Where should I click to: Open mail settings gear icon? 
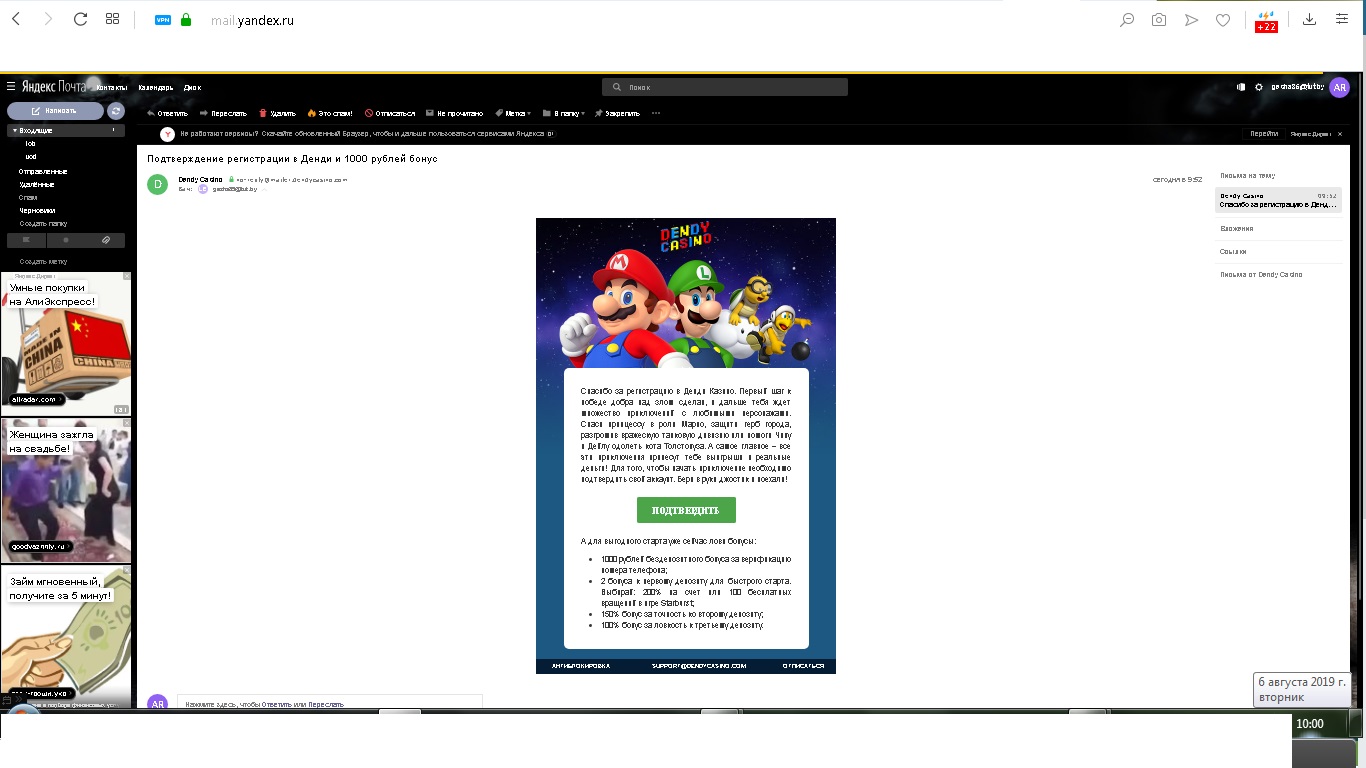(1259, 87)
